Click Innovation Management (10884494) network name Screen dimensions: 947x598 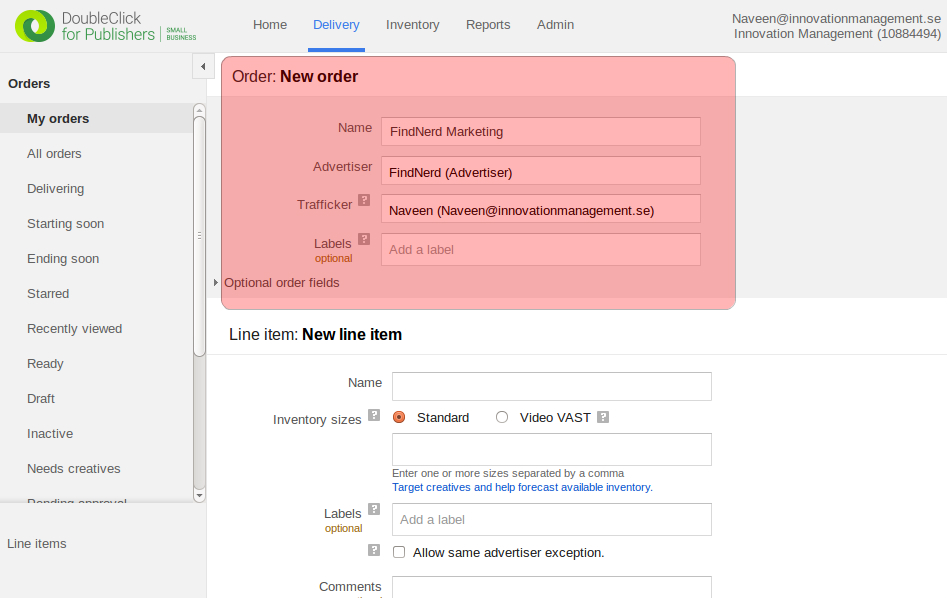(x=838, y=34)
